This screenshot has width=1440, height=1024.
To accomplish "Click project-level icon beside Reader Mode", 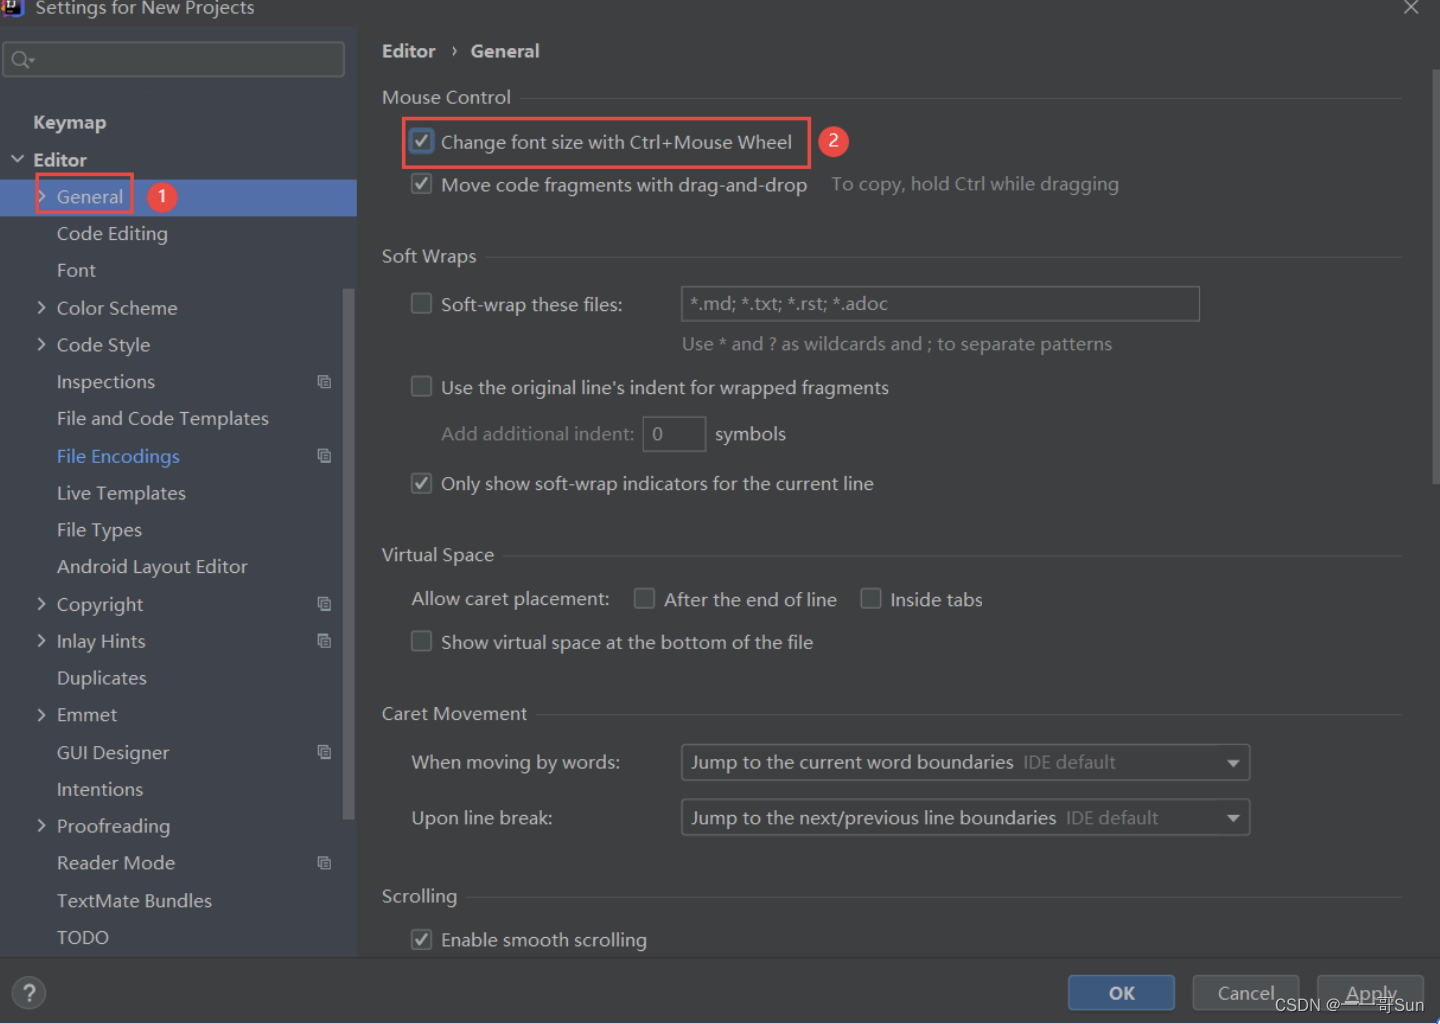I will (x=324, y=862).
